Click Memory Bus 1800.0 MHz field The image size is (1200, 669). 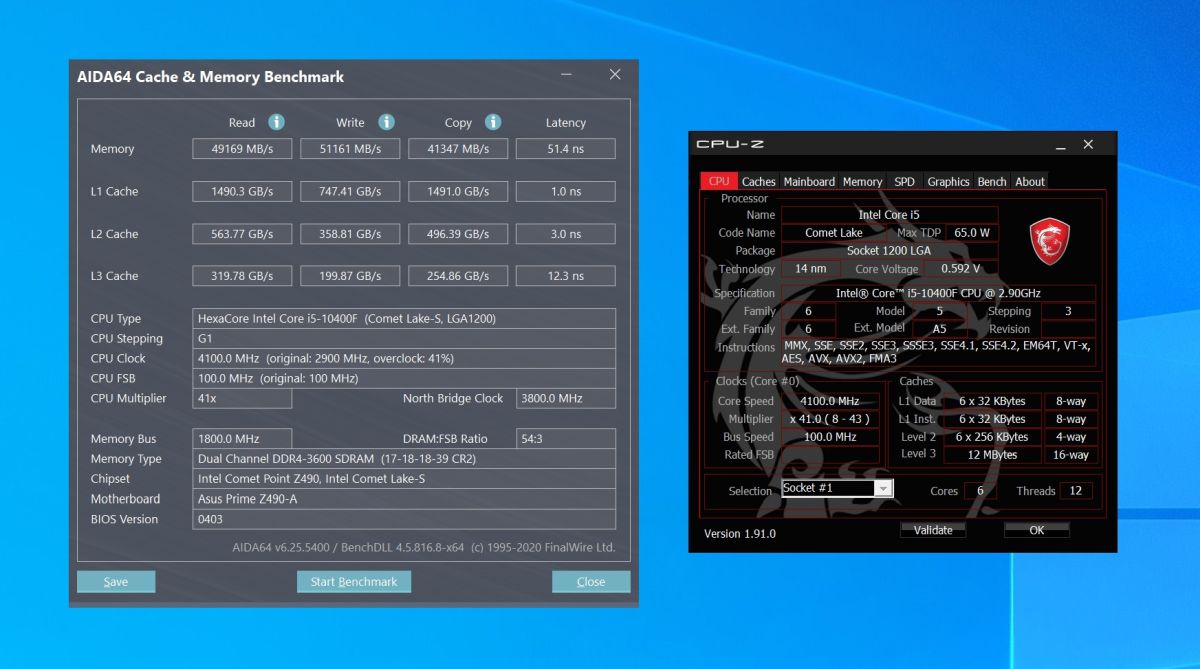pos(242,439)
